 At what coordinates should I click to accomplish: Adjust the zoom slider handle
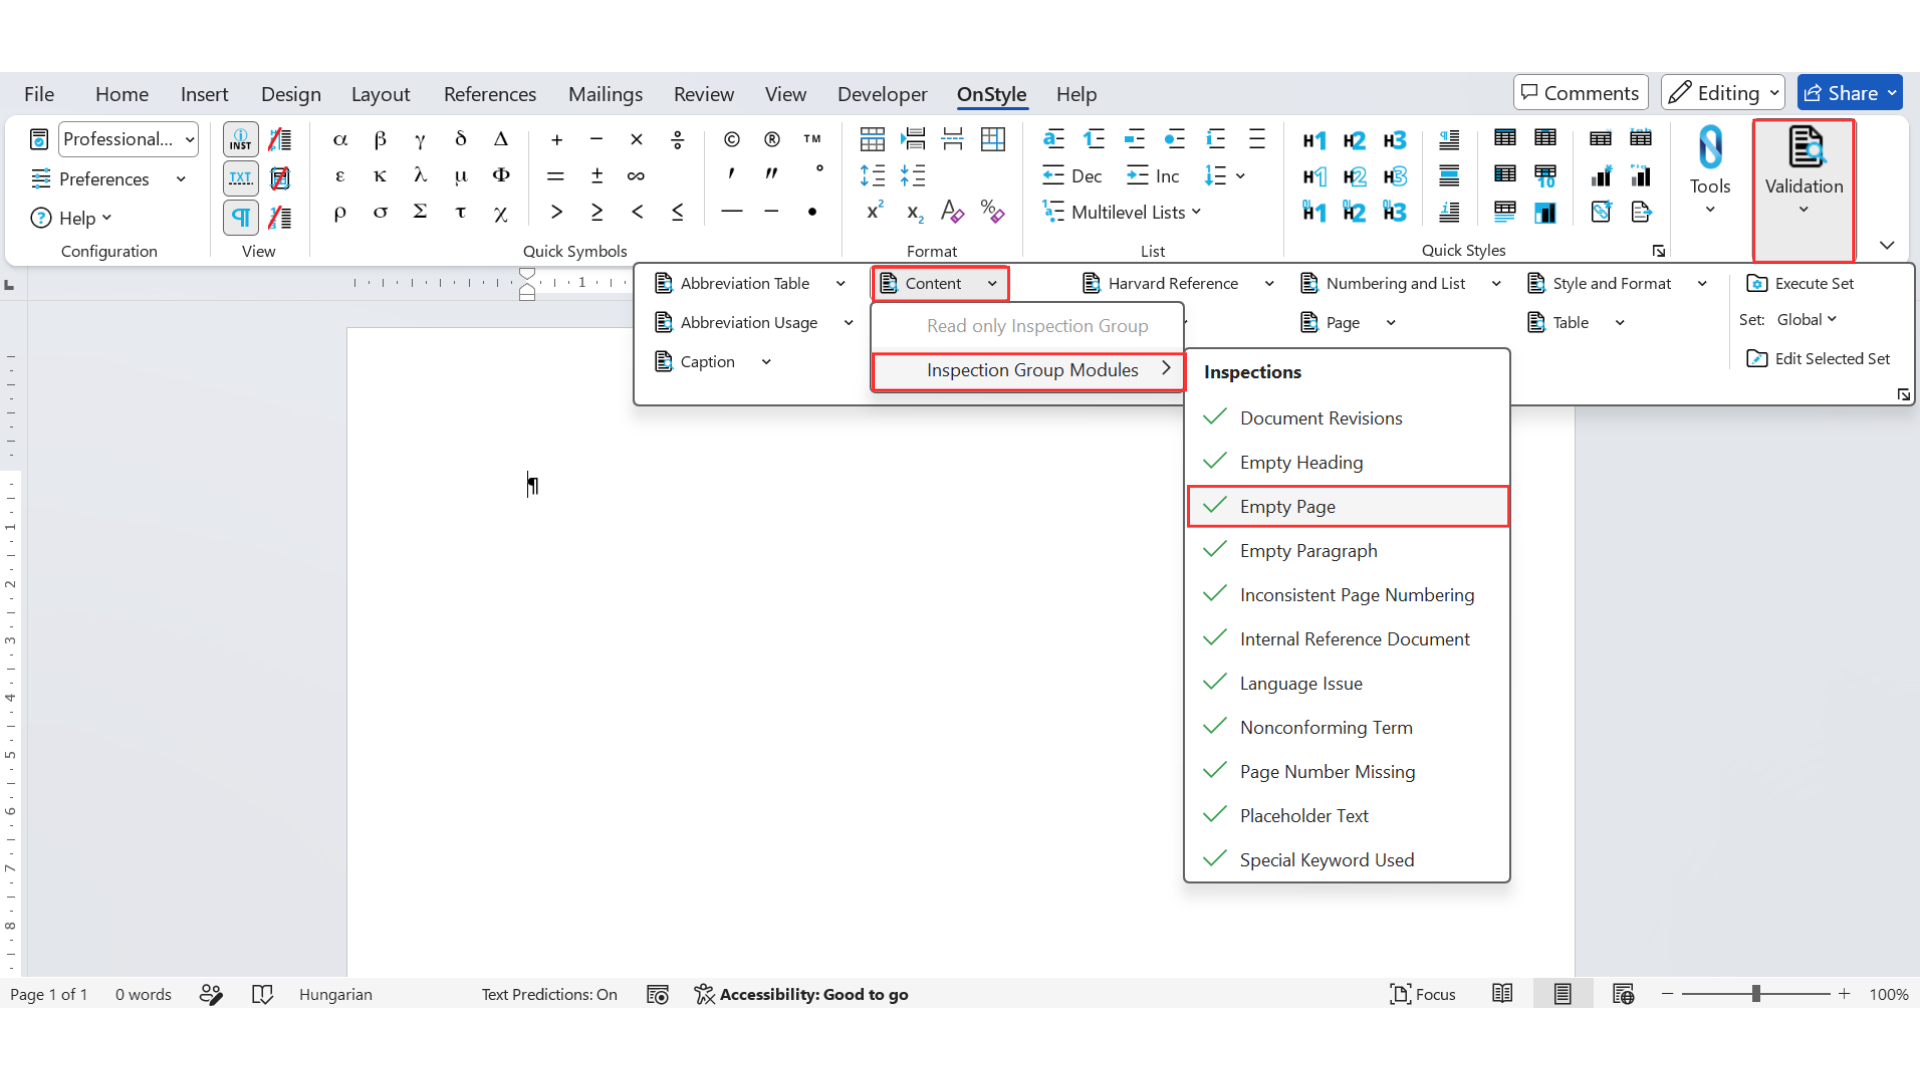coord(1756,994)
